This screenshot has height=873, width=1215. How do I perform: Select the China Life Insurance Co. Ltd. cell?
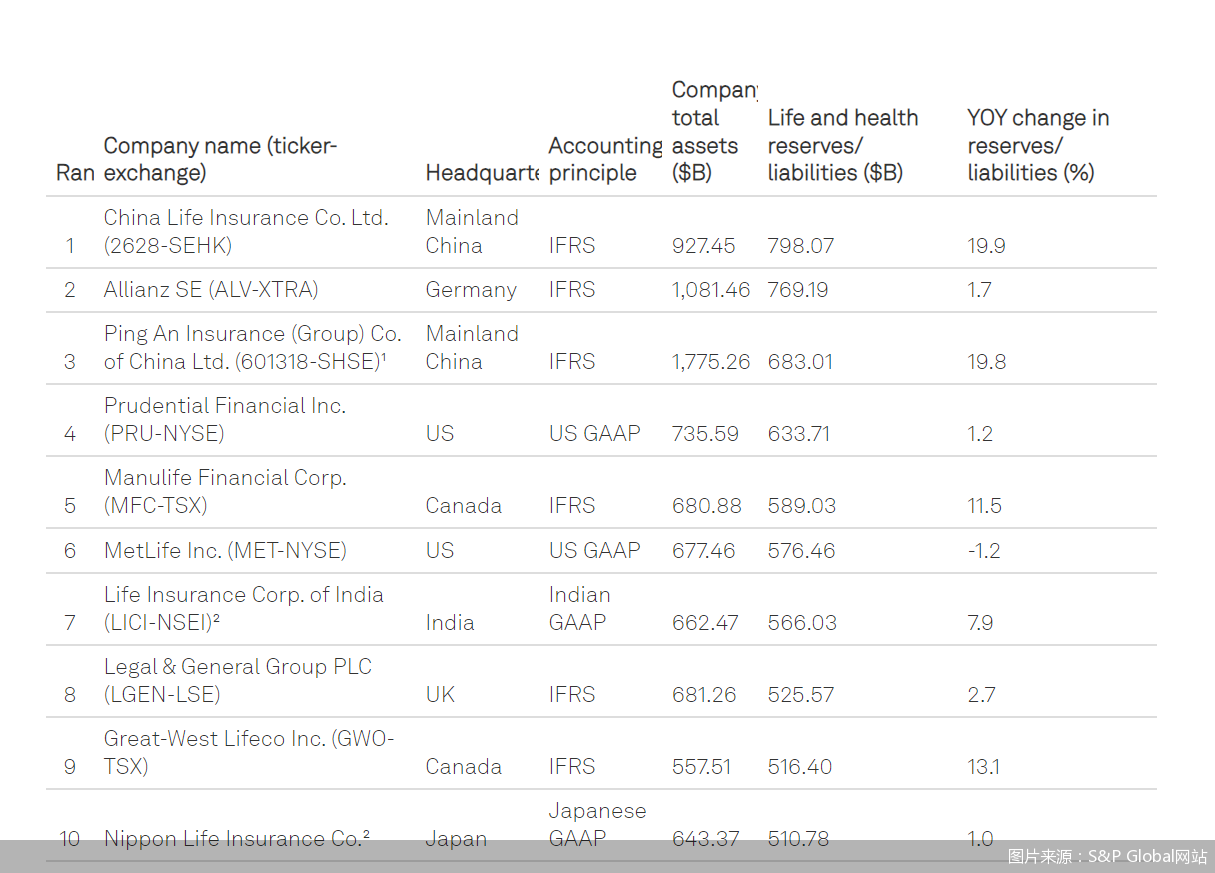click(x=246, y=231)
